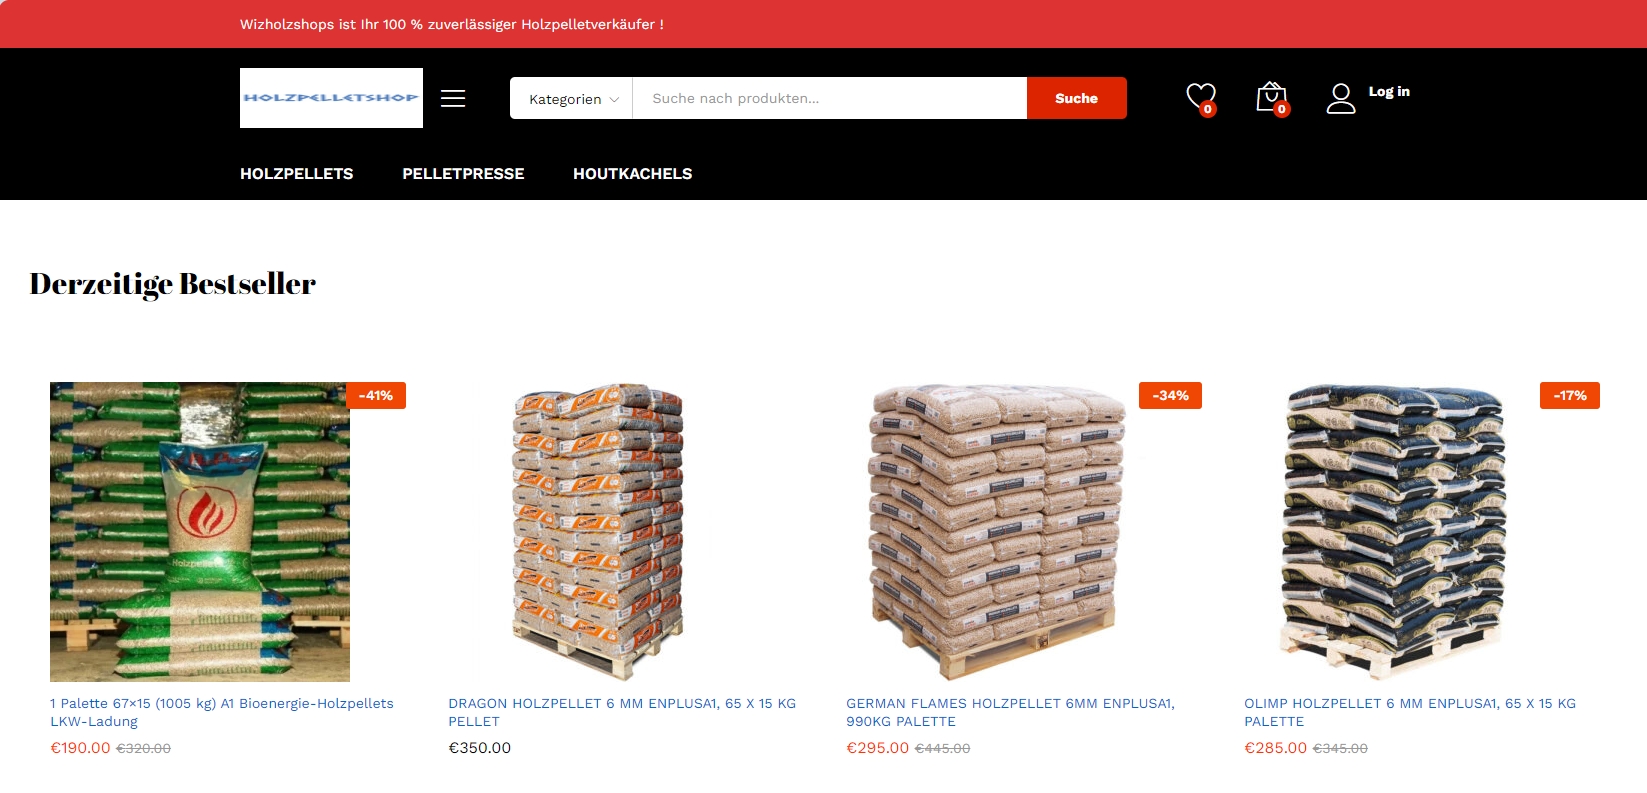This screenshot has height=793, width=1647.
Task: Click the -41% discount badge
Action: [376, 396]
